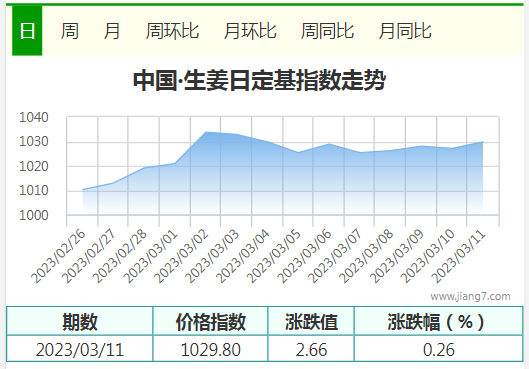The height and width of the screenshot is (369, 529).
Task: Click the 2.66 change value cell
Action: coord(311,349)
